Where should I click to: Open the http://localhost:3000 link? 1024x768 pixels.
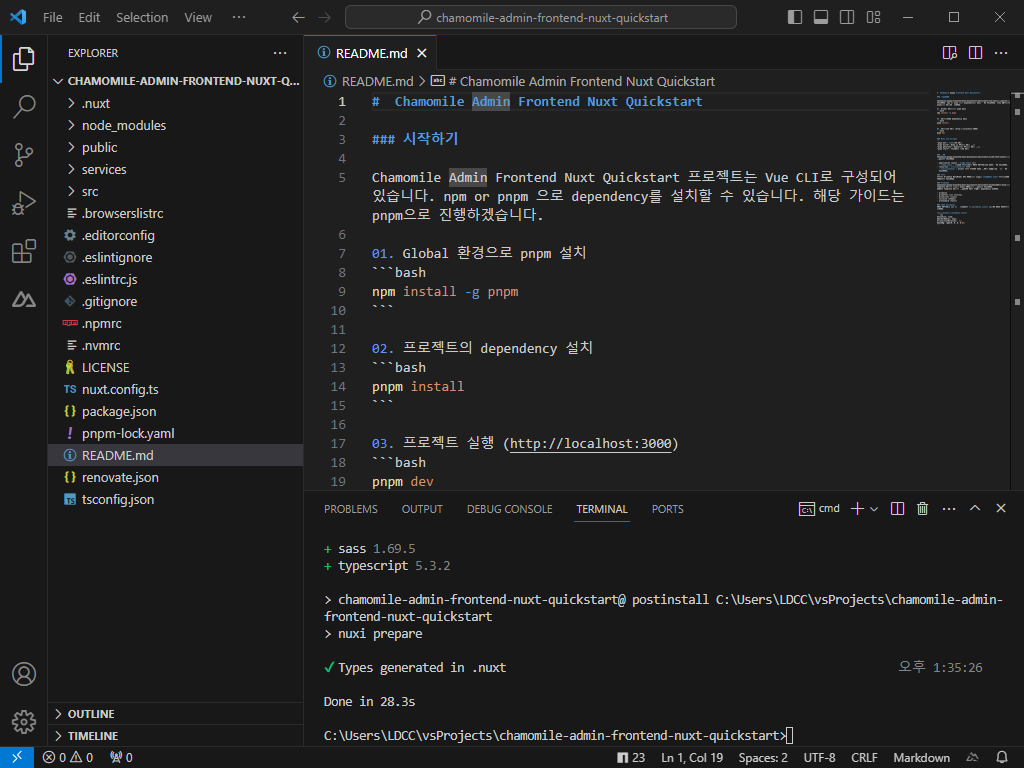590,444
